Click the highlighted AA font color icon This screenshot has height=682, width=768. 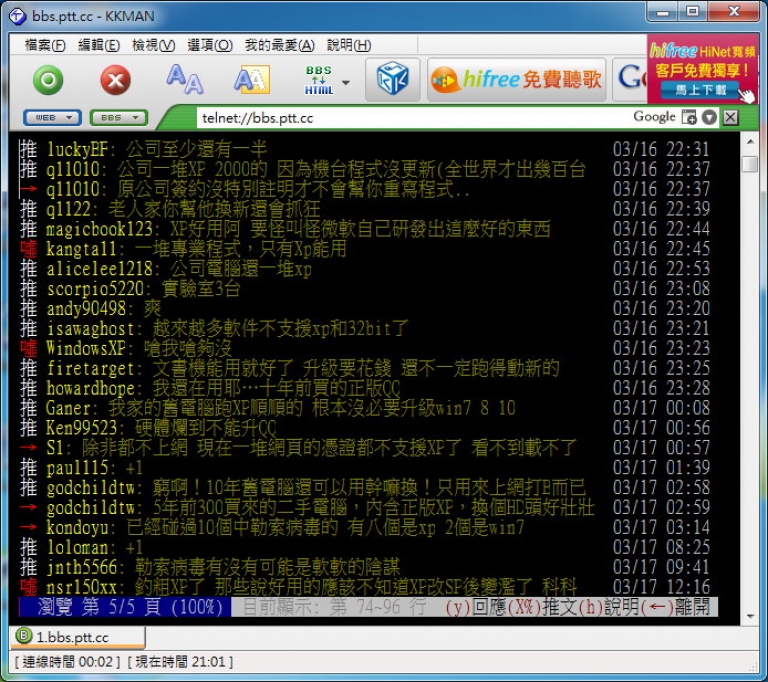tap(252, 79)
